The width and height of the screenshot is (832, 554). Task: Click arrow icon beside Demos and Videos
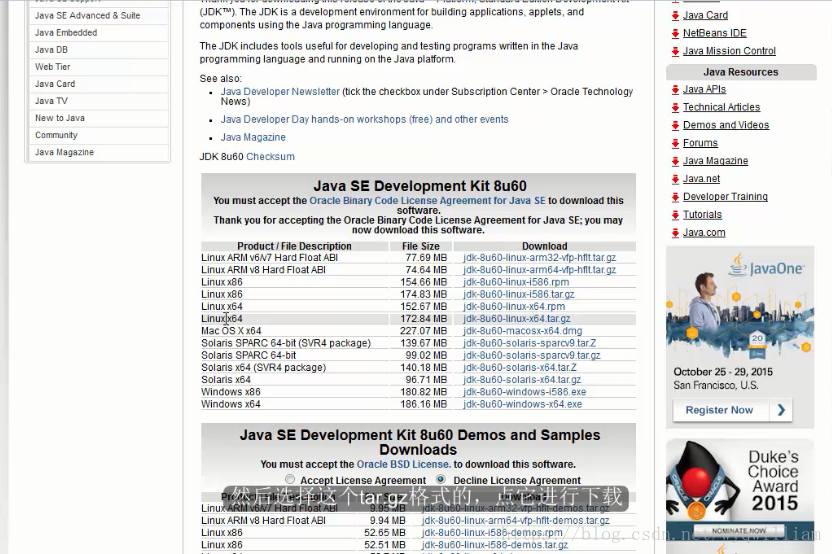point(675,126)
